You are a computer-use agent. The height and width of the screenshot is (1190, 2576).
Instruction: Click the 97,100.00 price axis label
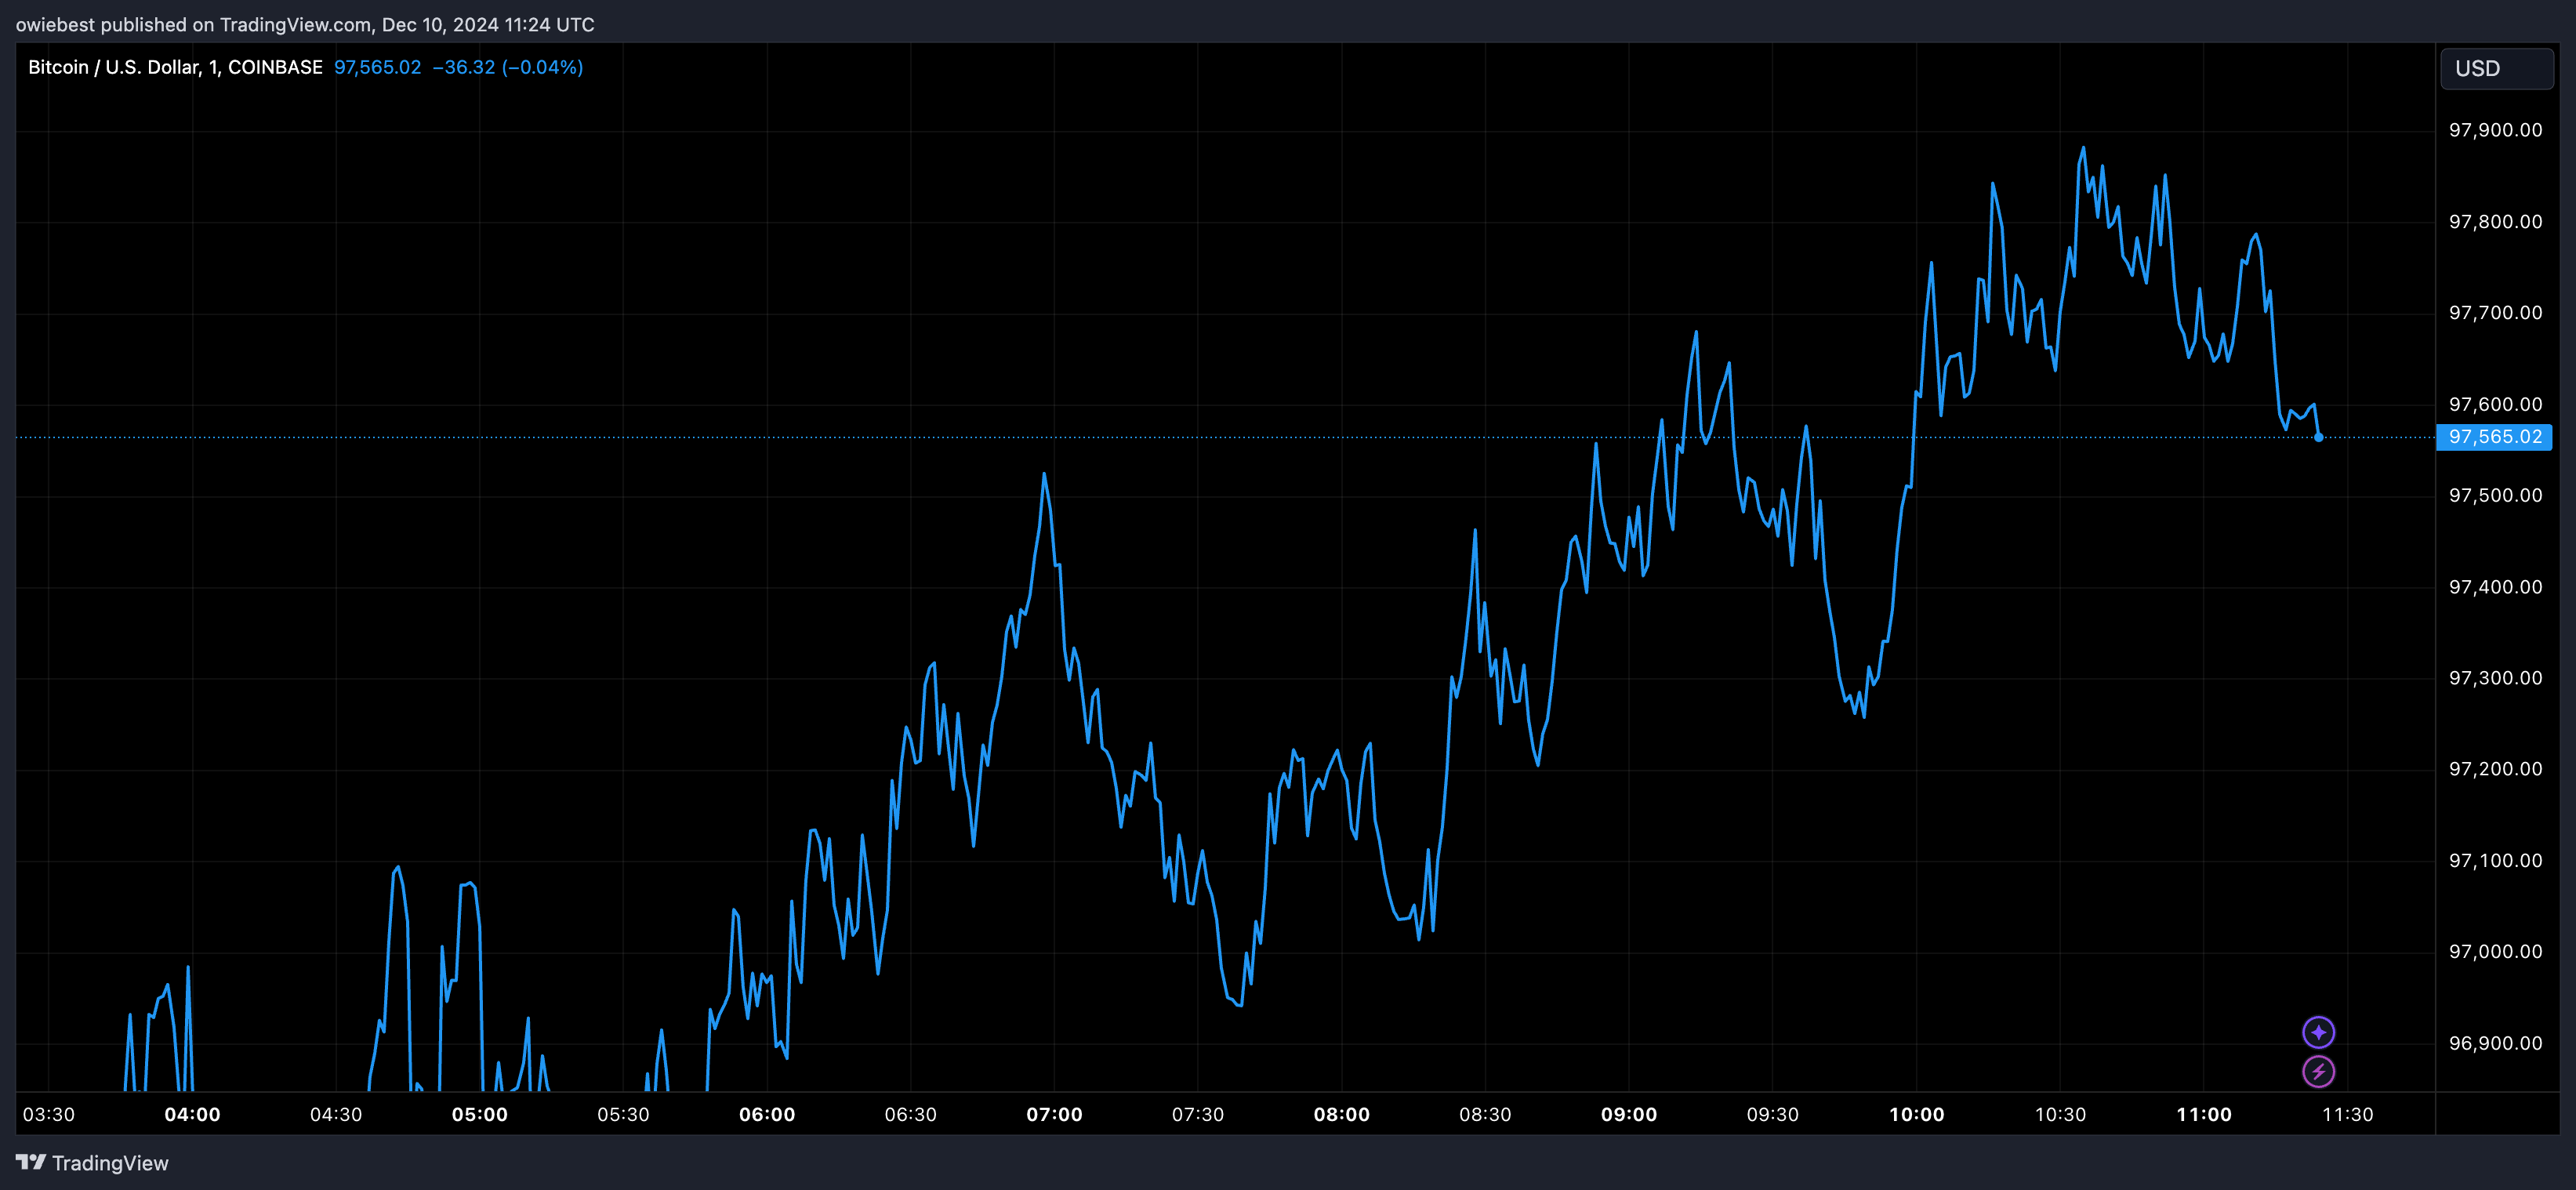coord(2495,860)
